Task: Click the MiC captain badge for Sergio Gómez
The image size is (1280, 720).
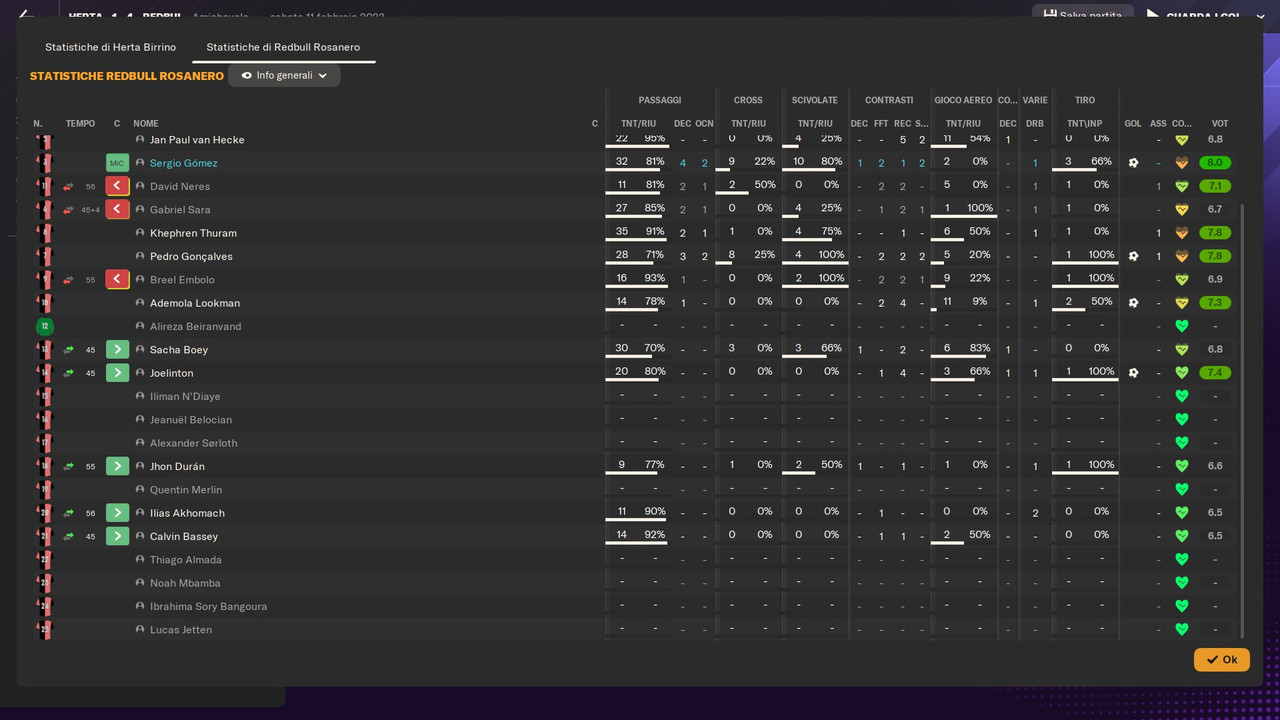Action: (117, 163)
